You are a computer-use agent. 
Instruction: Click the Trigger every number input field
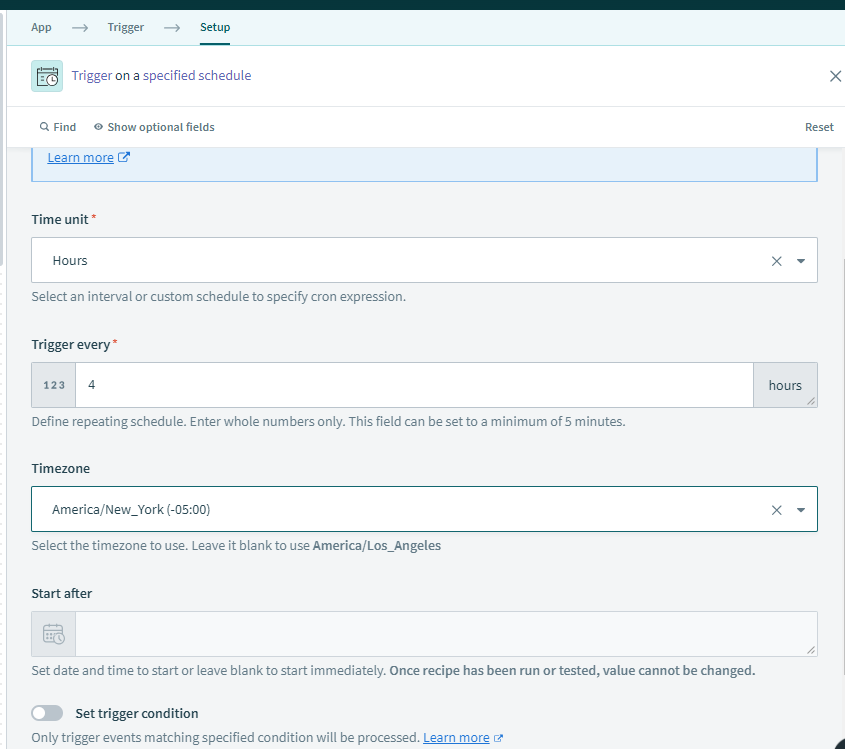click(414, 385)
